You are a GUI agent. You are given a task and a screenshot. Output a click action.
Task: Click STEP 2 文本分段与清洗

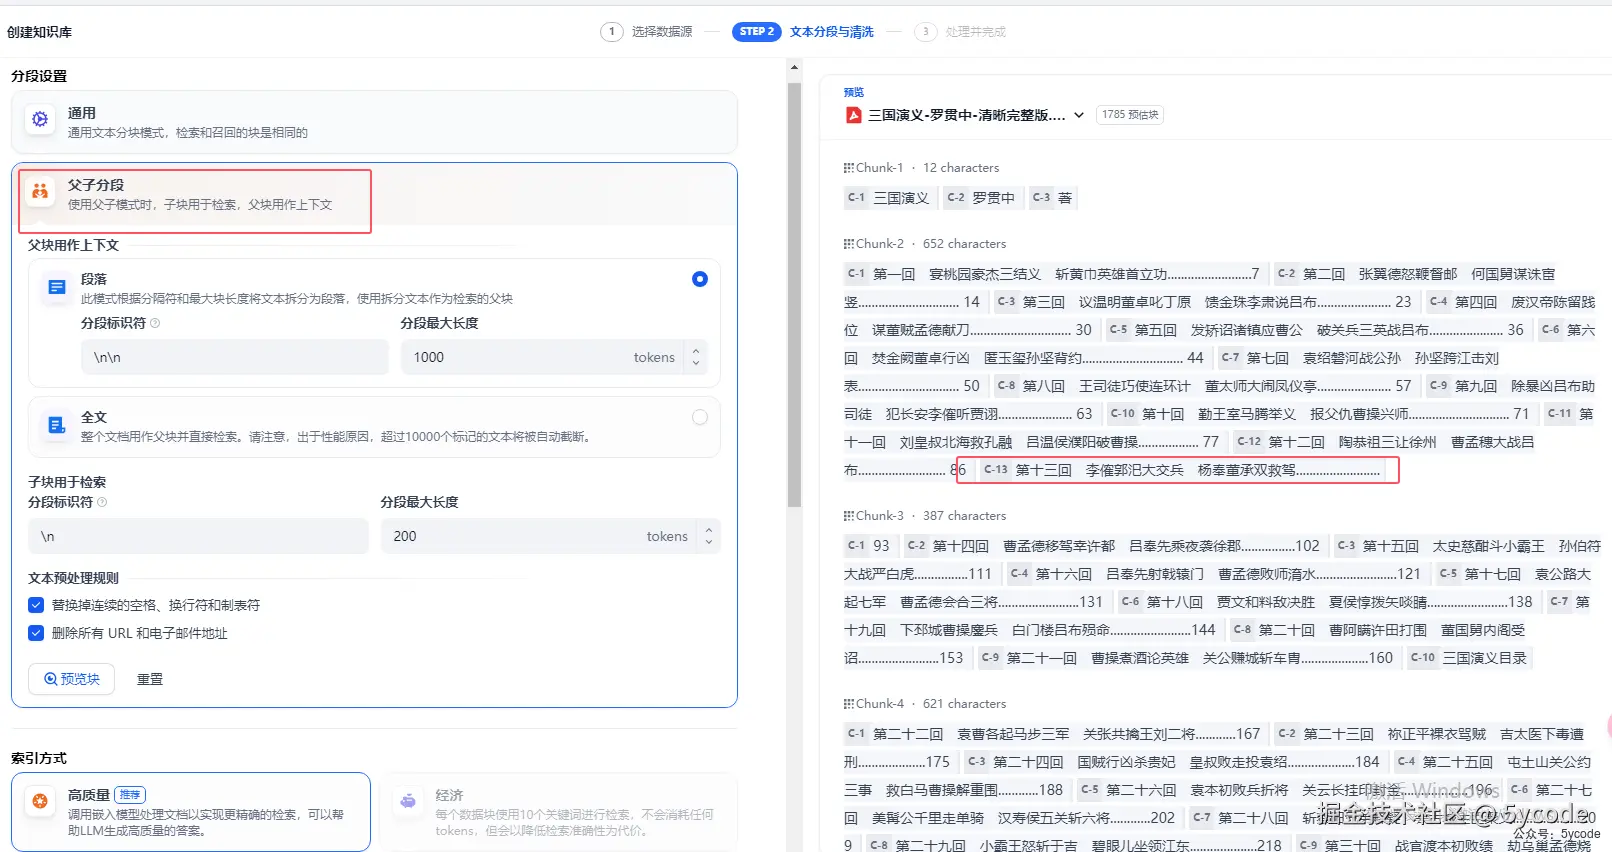pyautogui.click(x=803, y=32)
